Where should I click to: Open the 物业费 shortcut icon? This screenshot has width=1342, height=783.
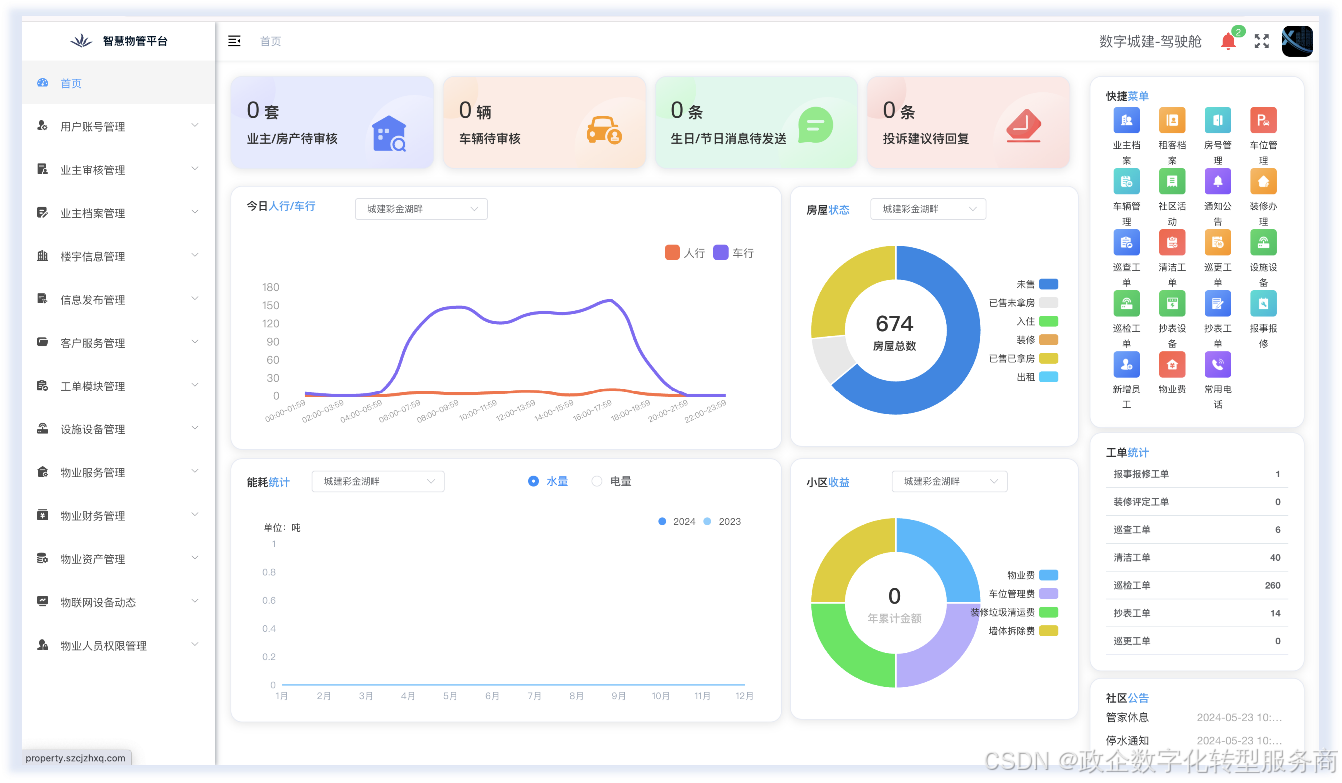pos(1172,364)
